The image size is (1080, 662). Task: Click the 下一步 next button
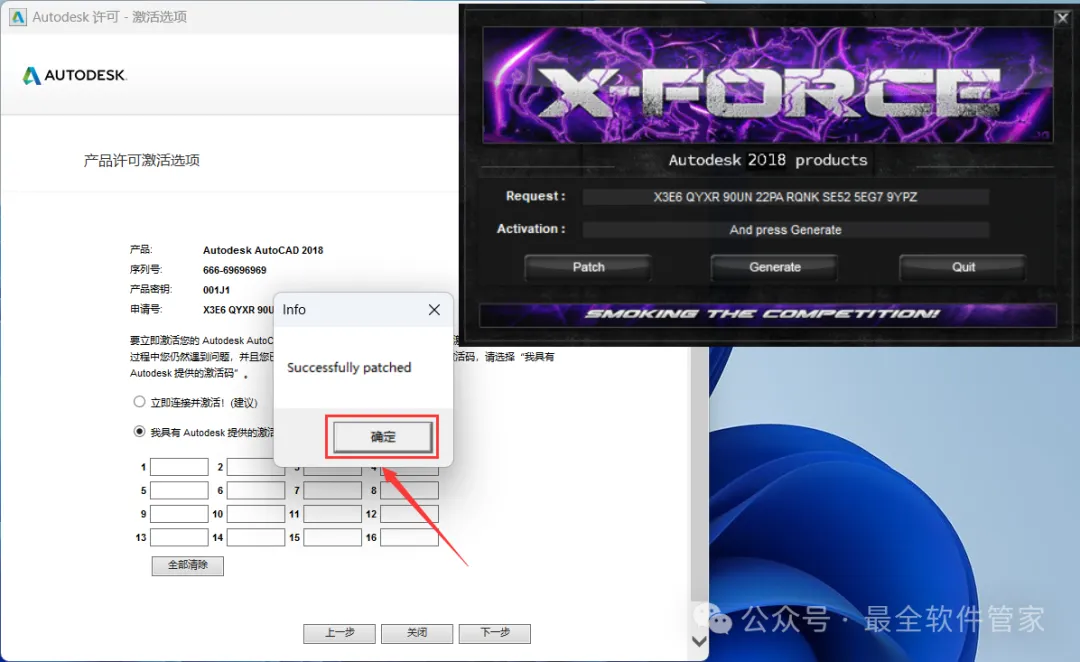[x=495, y=633]
